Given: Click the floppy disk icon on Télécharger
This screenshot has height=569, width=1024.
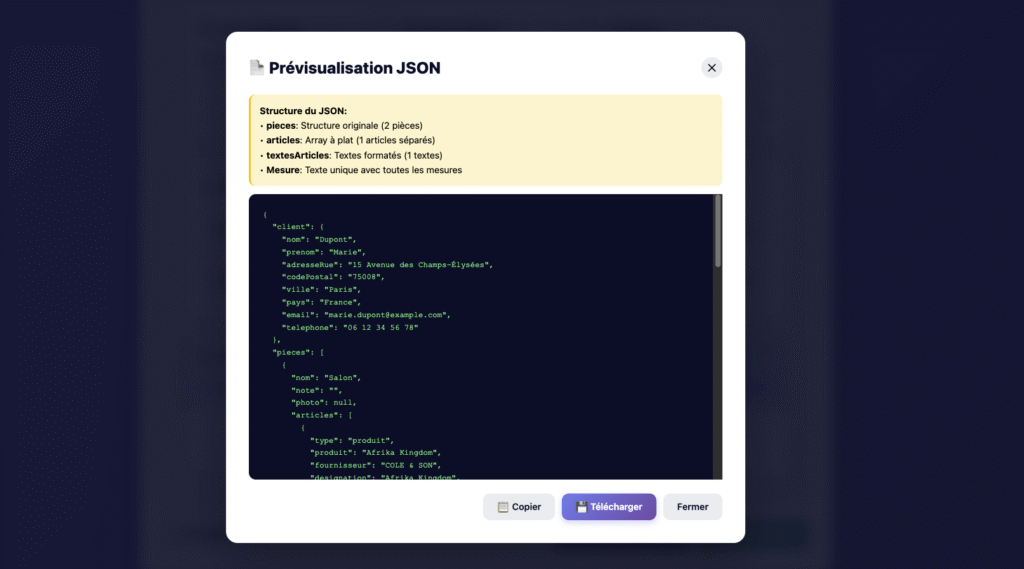Looking at the screenshot, I should tap(581, 507).
